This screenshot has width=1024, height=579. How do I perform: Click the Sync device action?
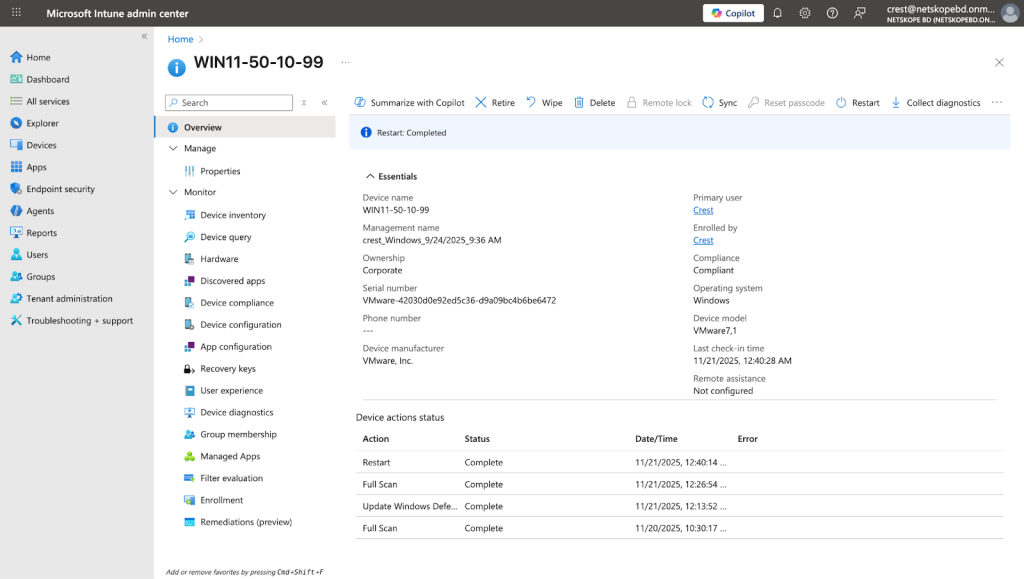click(720, 102)
